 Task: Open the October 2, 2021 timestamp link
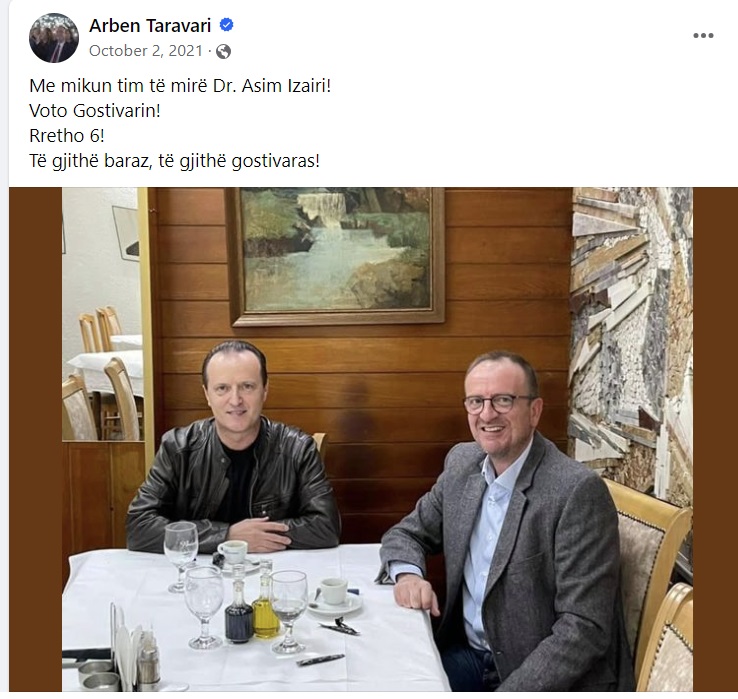click(x=146, y=51)
